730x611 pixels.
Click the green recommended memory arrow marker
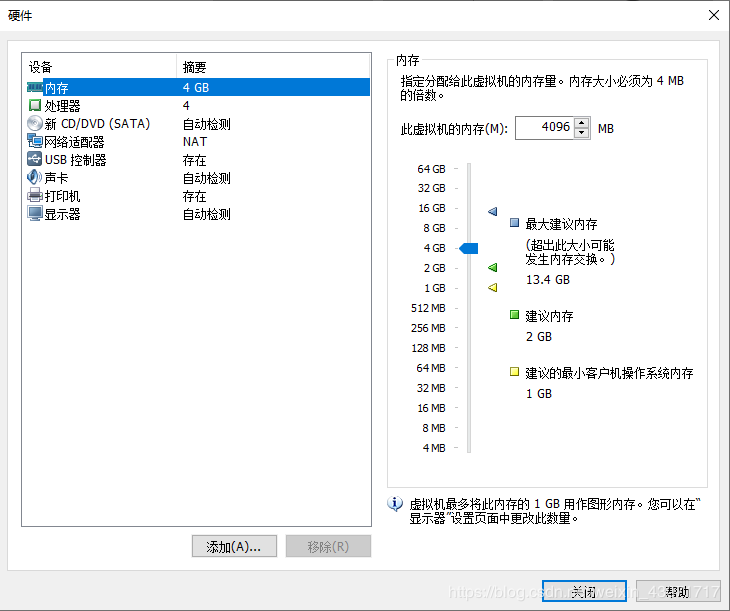[x=492, y=268]
